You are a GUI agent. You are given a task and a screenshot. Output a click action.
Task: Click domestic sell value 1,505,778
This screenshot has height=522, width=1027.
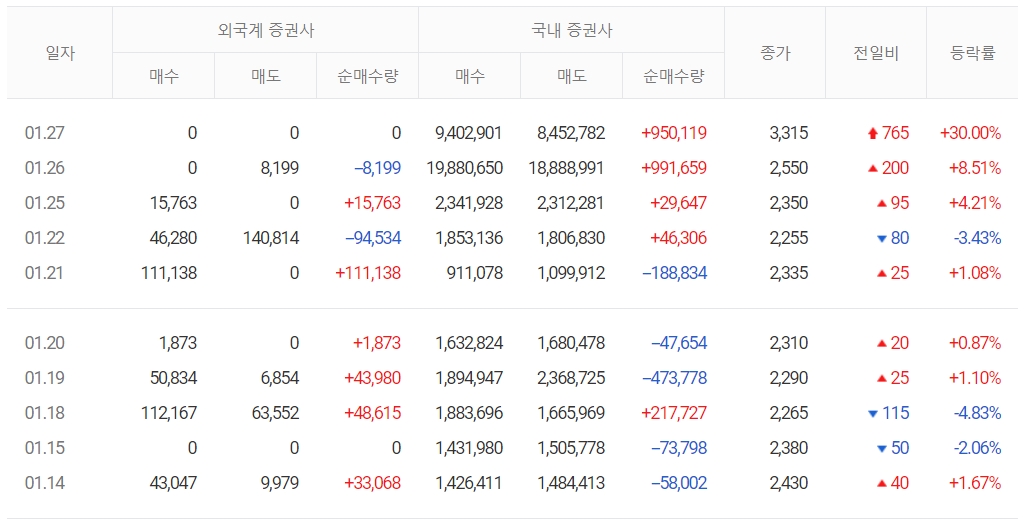click(x=571, y=448)
